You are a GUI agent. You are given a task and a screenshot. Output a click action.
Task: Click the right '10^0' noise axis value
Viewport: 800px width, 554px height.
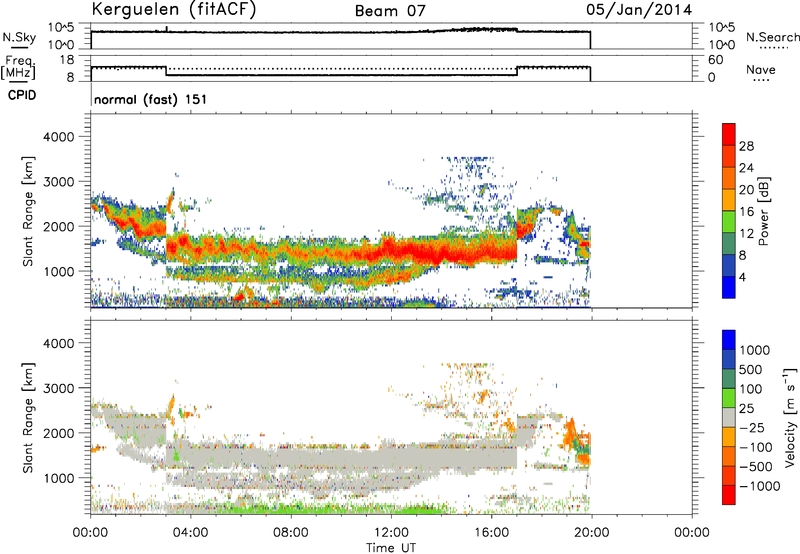point(721,45)
